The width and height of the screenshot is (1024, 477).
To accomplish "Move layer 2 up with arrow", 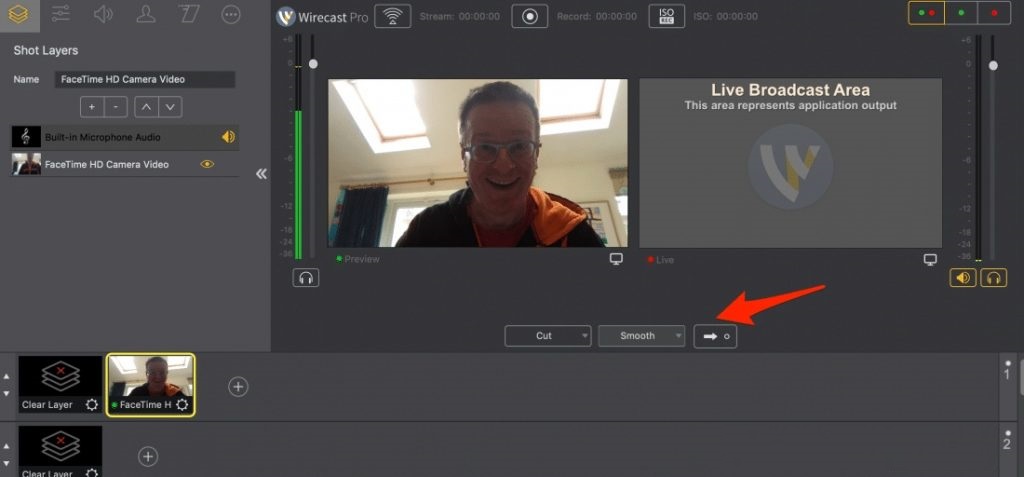I will point(7,446).
